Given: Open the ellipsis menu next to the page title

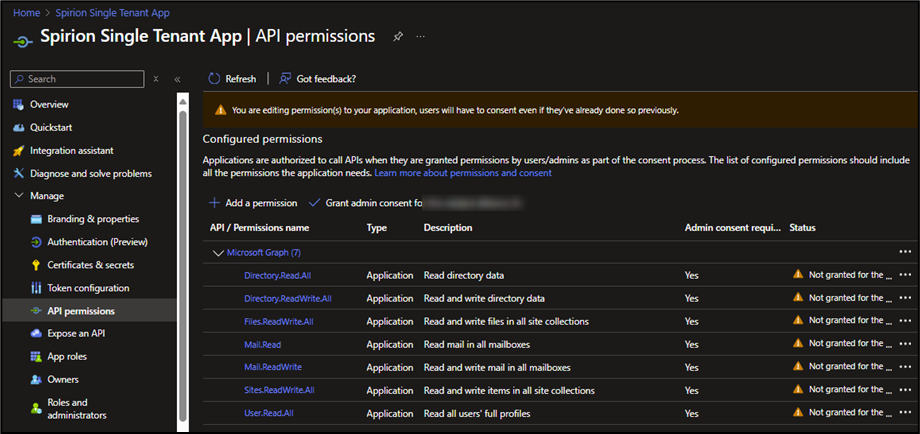Looking at the screenshot, I should [x=421, y=36].
